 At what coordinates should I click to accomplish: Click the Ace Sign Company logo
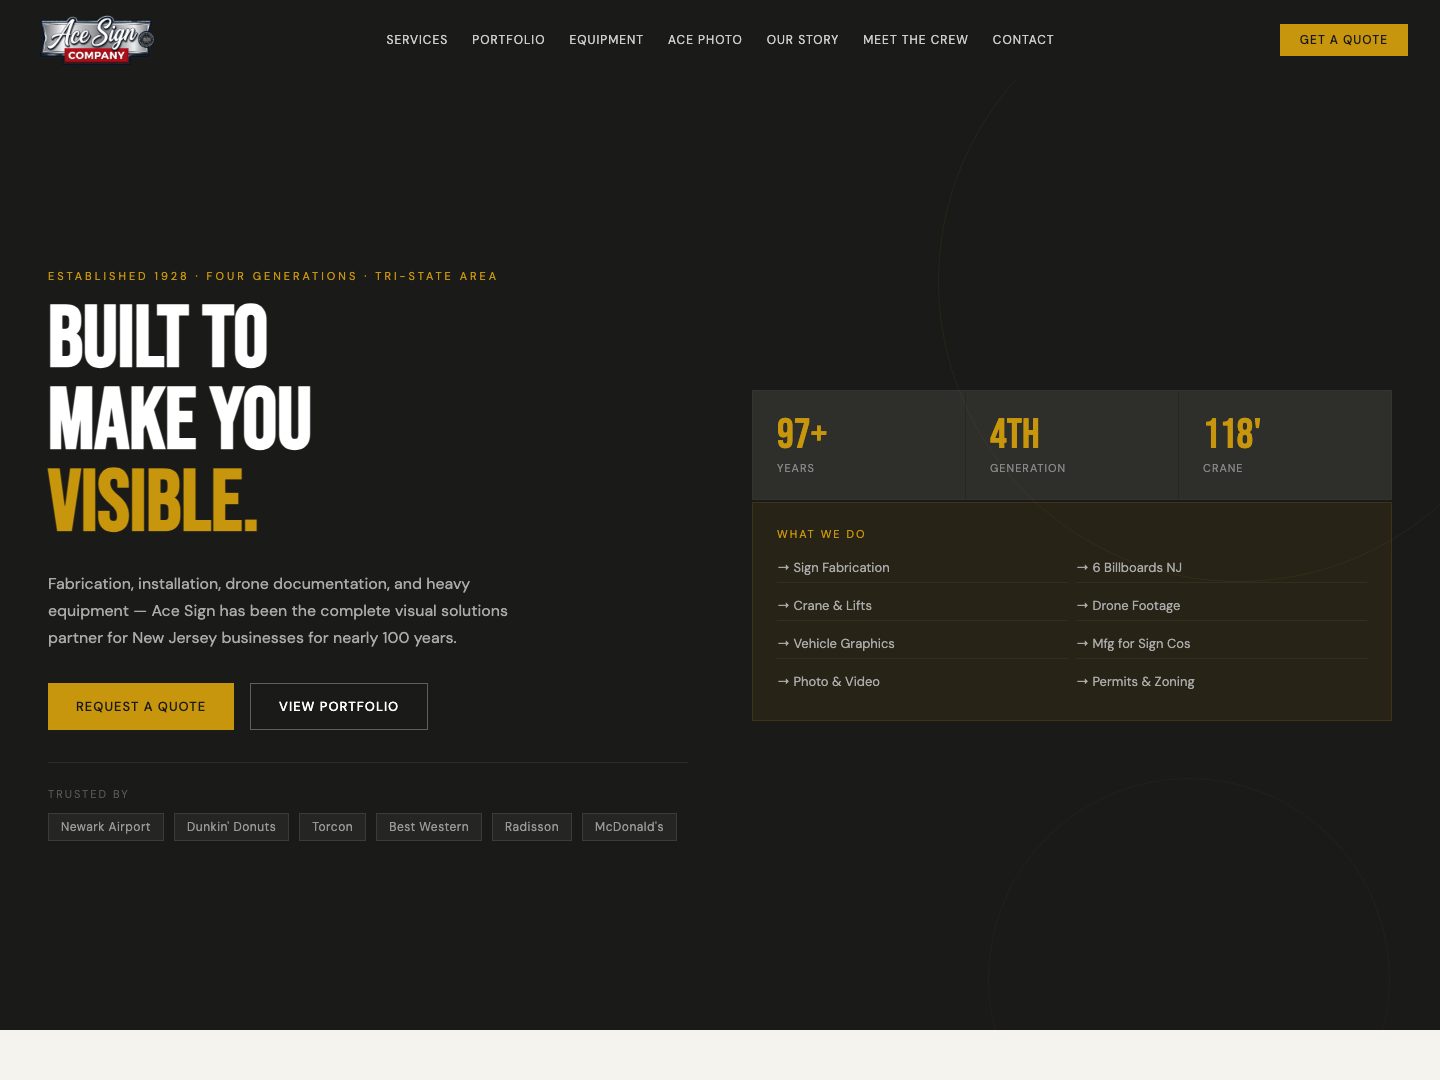pyautogui.click(x=97, y=40)
